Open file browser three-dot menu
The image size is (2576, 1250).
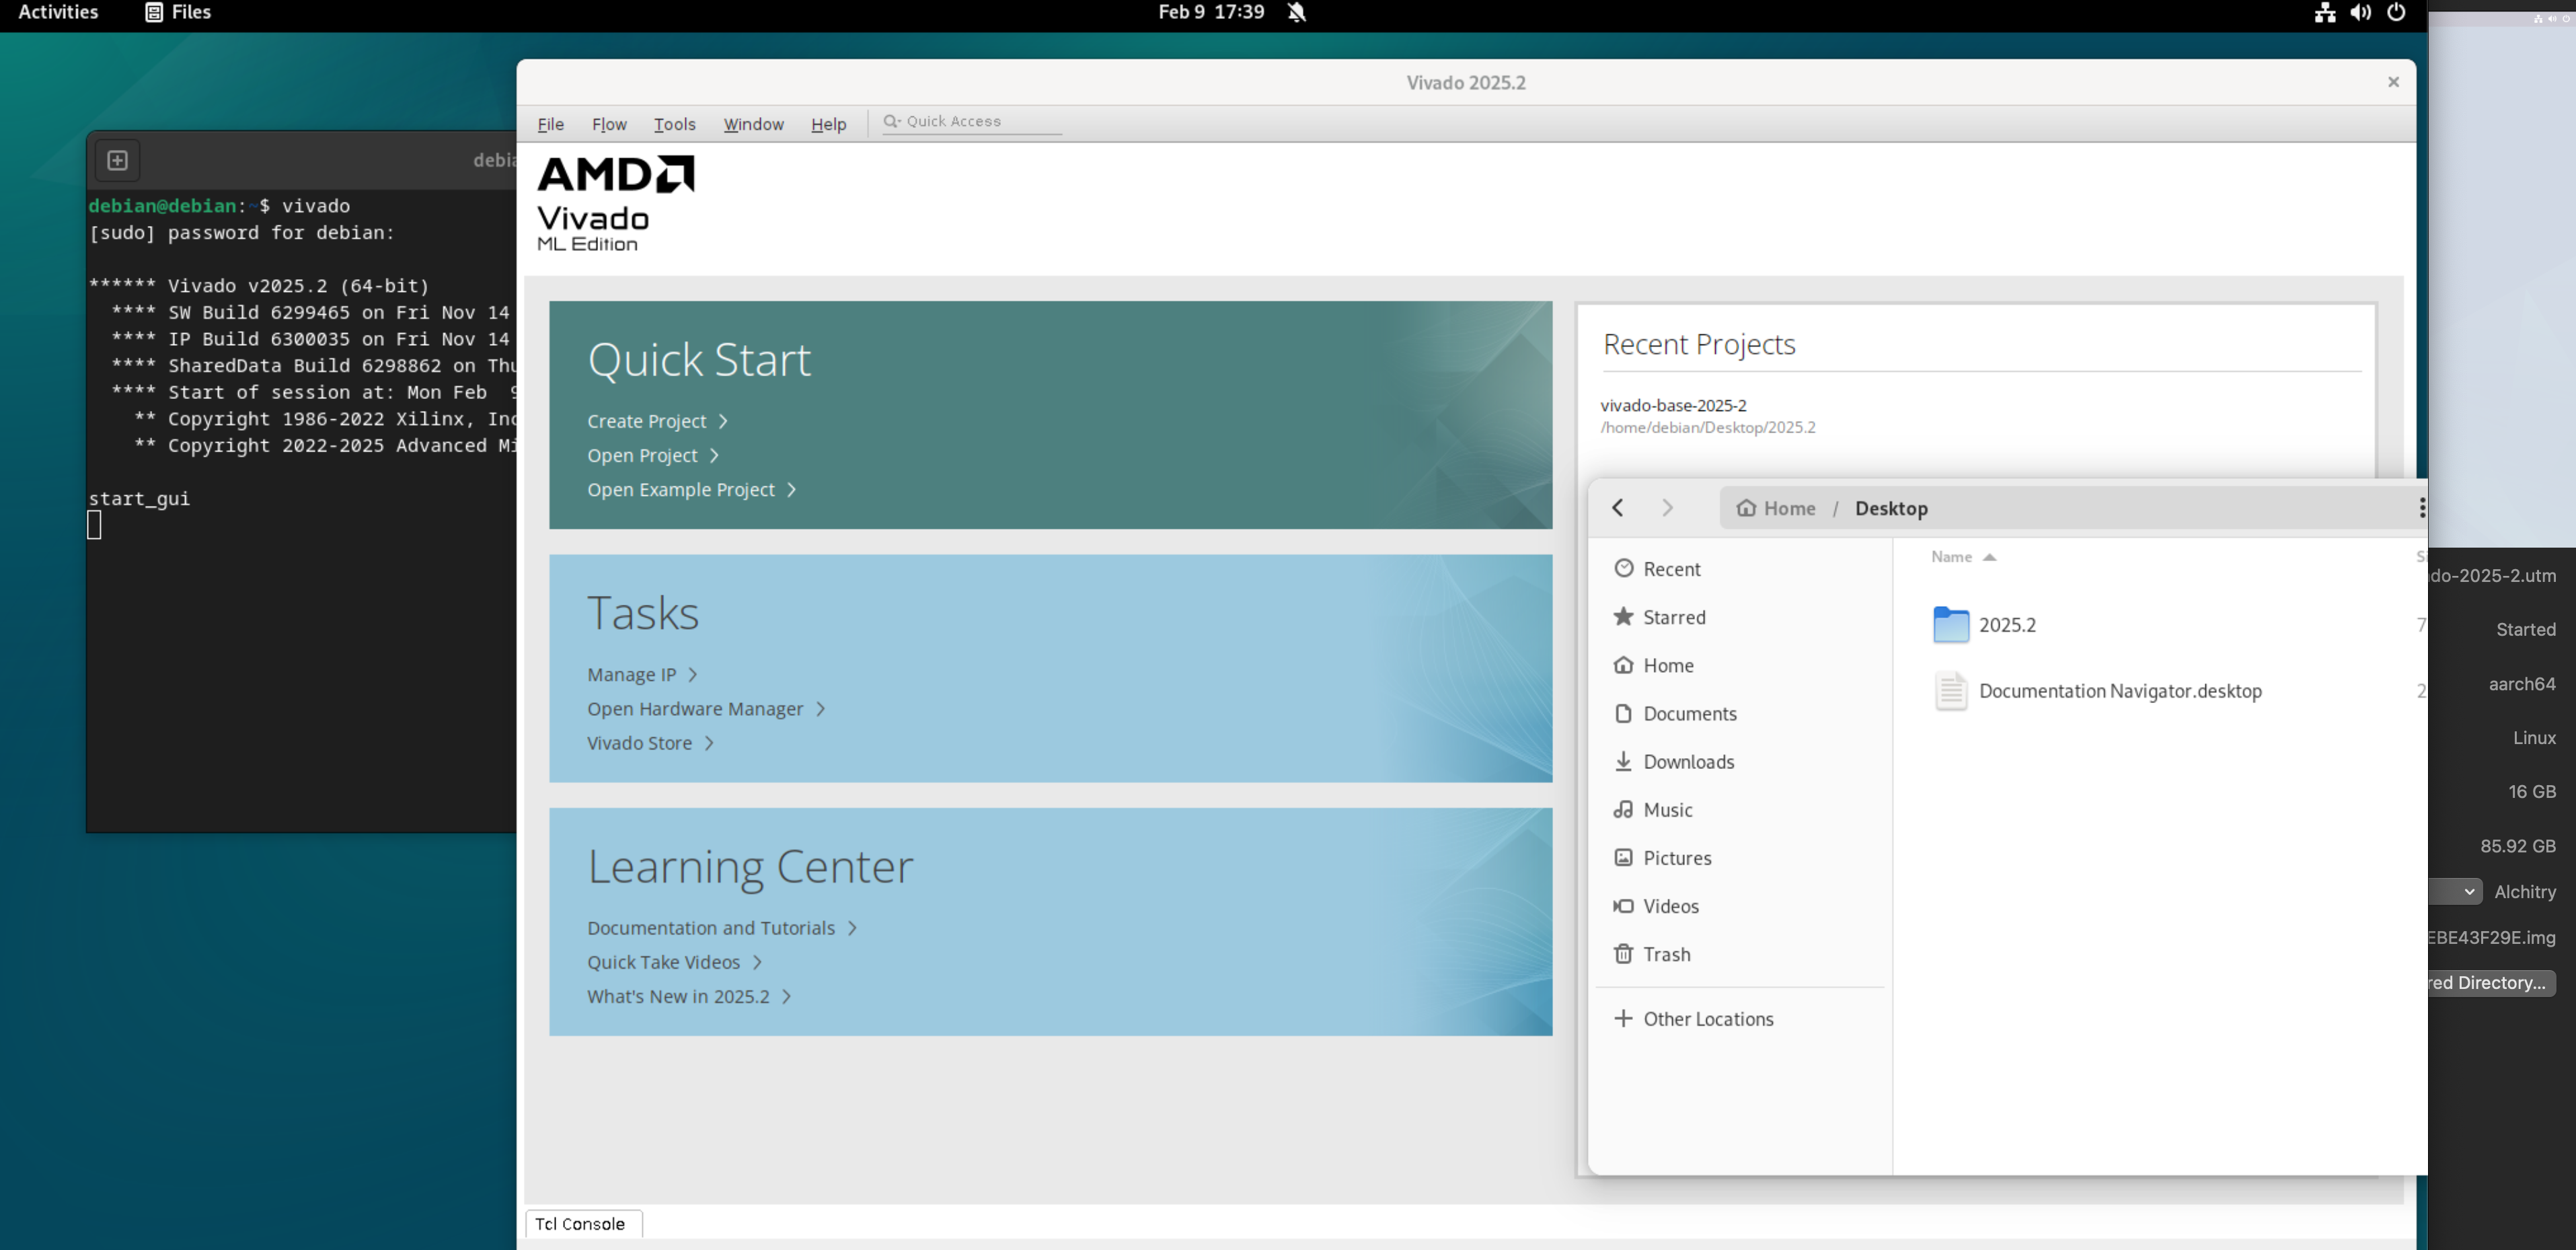tap(2421, 508)
